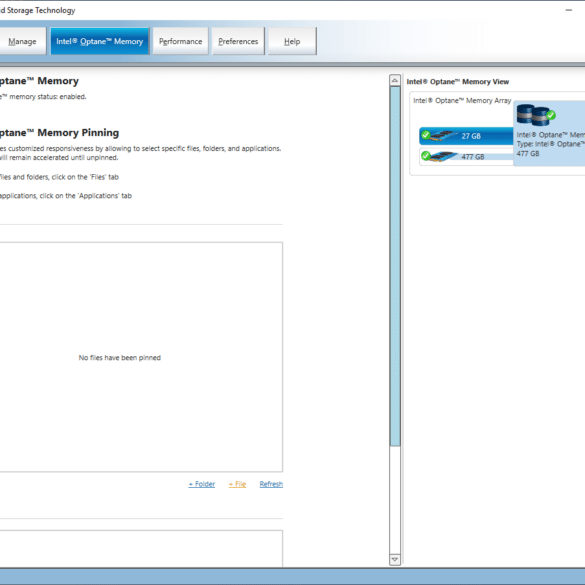Open the Help tab
This screenshot has width=585, height=585.
(x=292, y=41)
